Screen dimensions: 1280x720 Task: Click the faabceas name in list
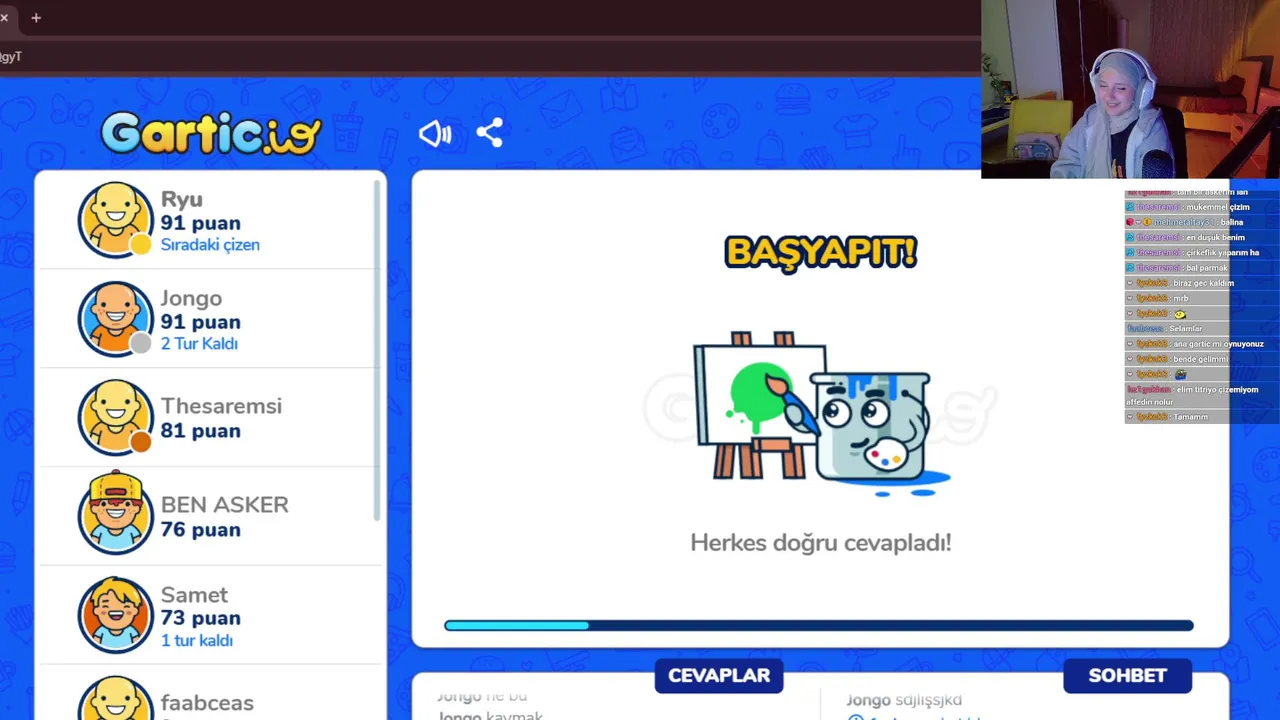207,703
